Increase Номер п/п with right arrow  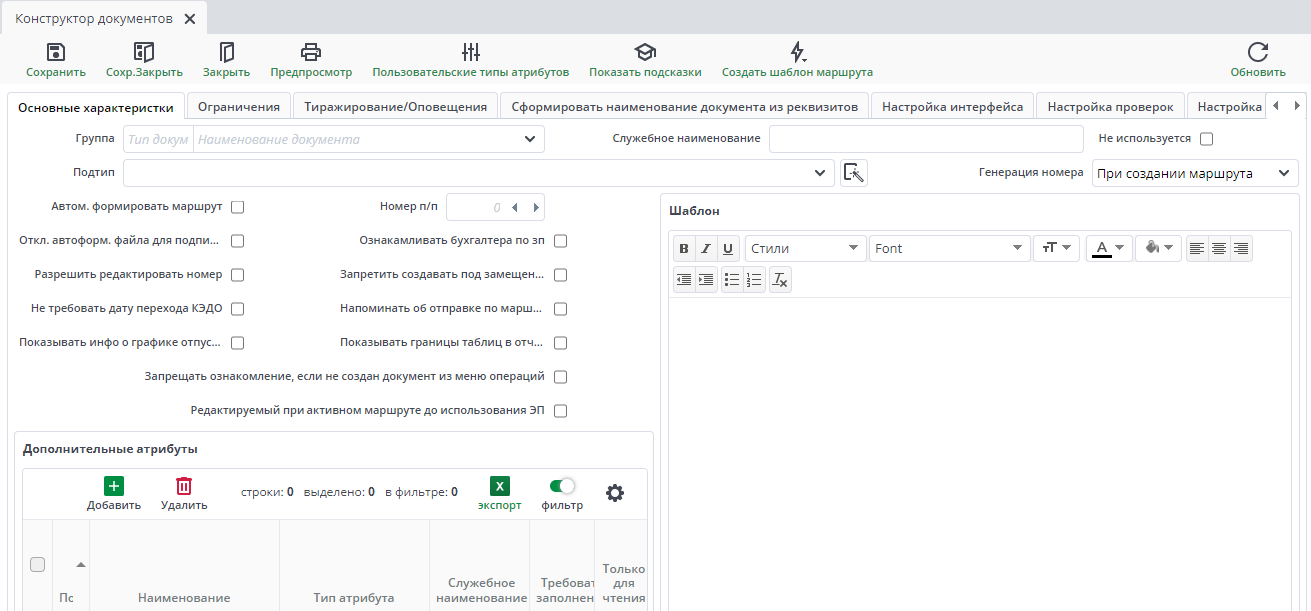tap(536, 208)
